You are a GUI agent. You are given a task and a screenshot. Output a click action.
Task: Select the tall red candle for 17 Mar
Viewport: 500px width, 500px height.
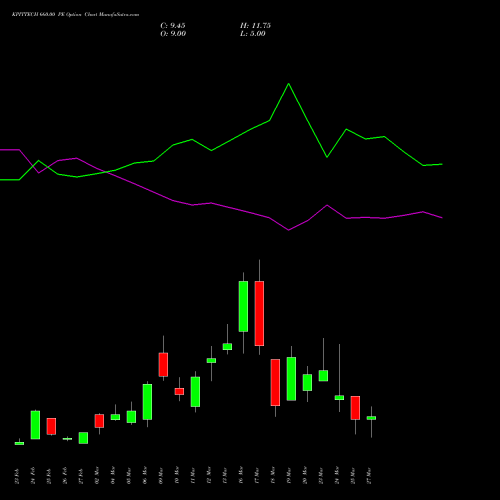pos(259,313)
